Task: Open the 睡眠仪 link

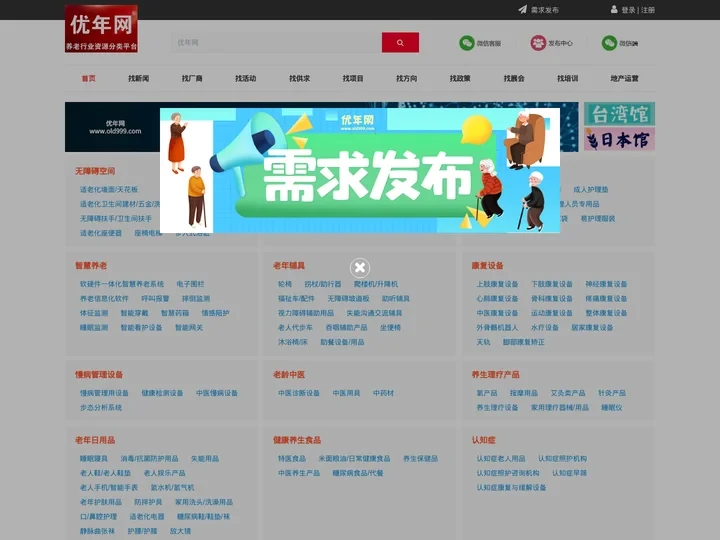Action: coord(612,408)
